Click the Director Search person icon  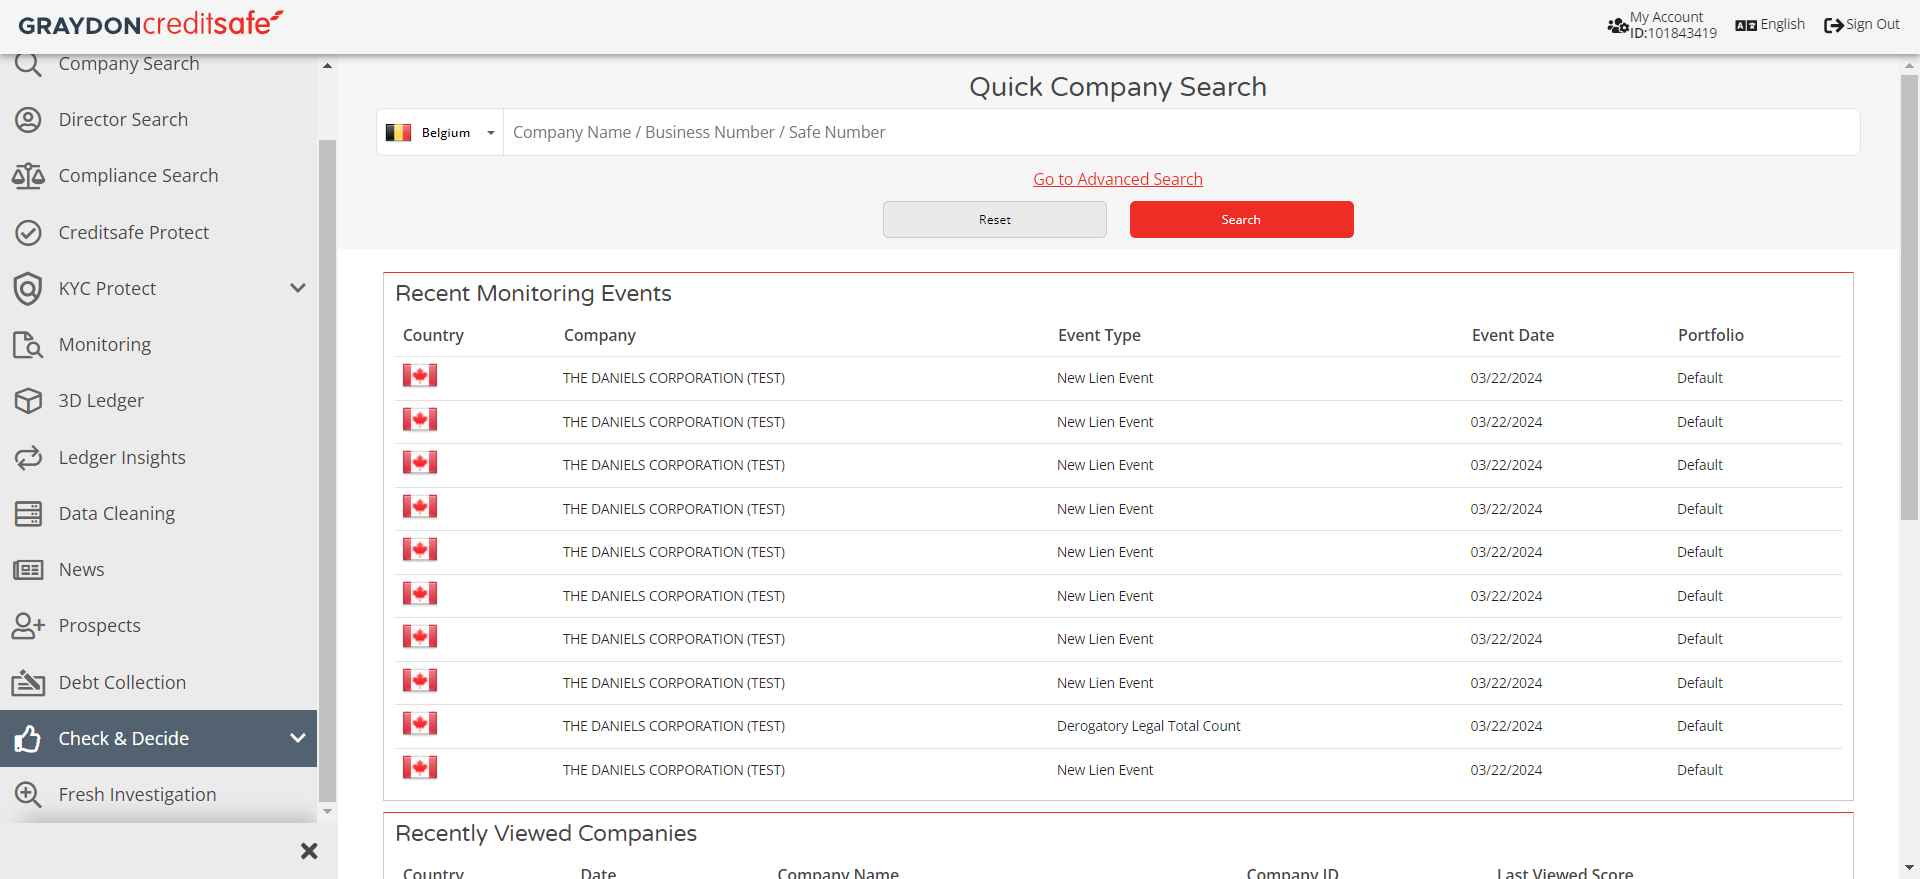(28, 120)
